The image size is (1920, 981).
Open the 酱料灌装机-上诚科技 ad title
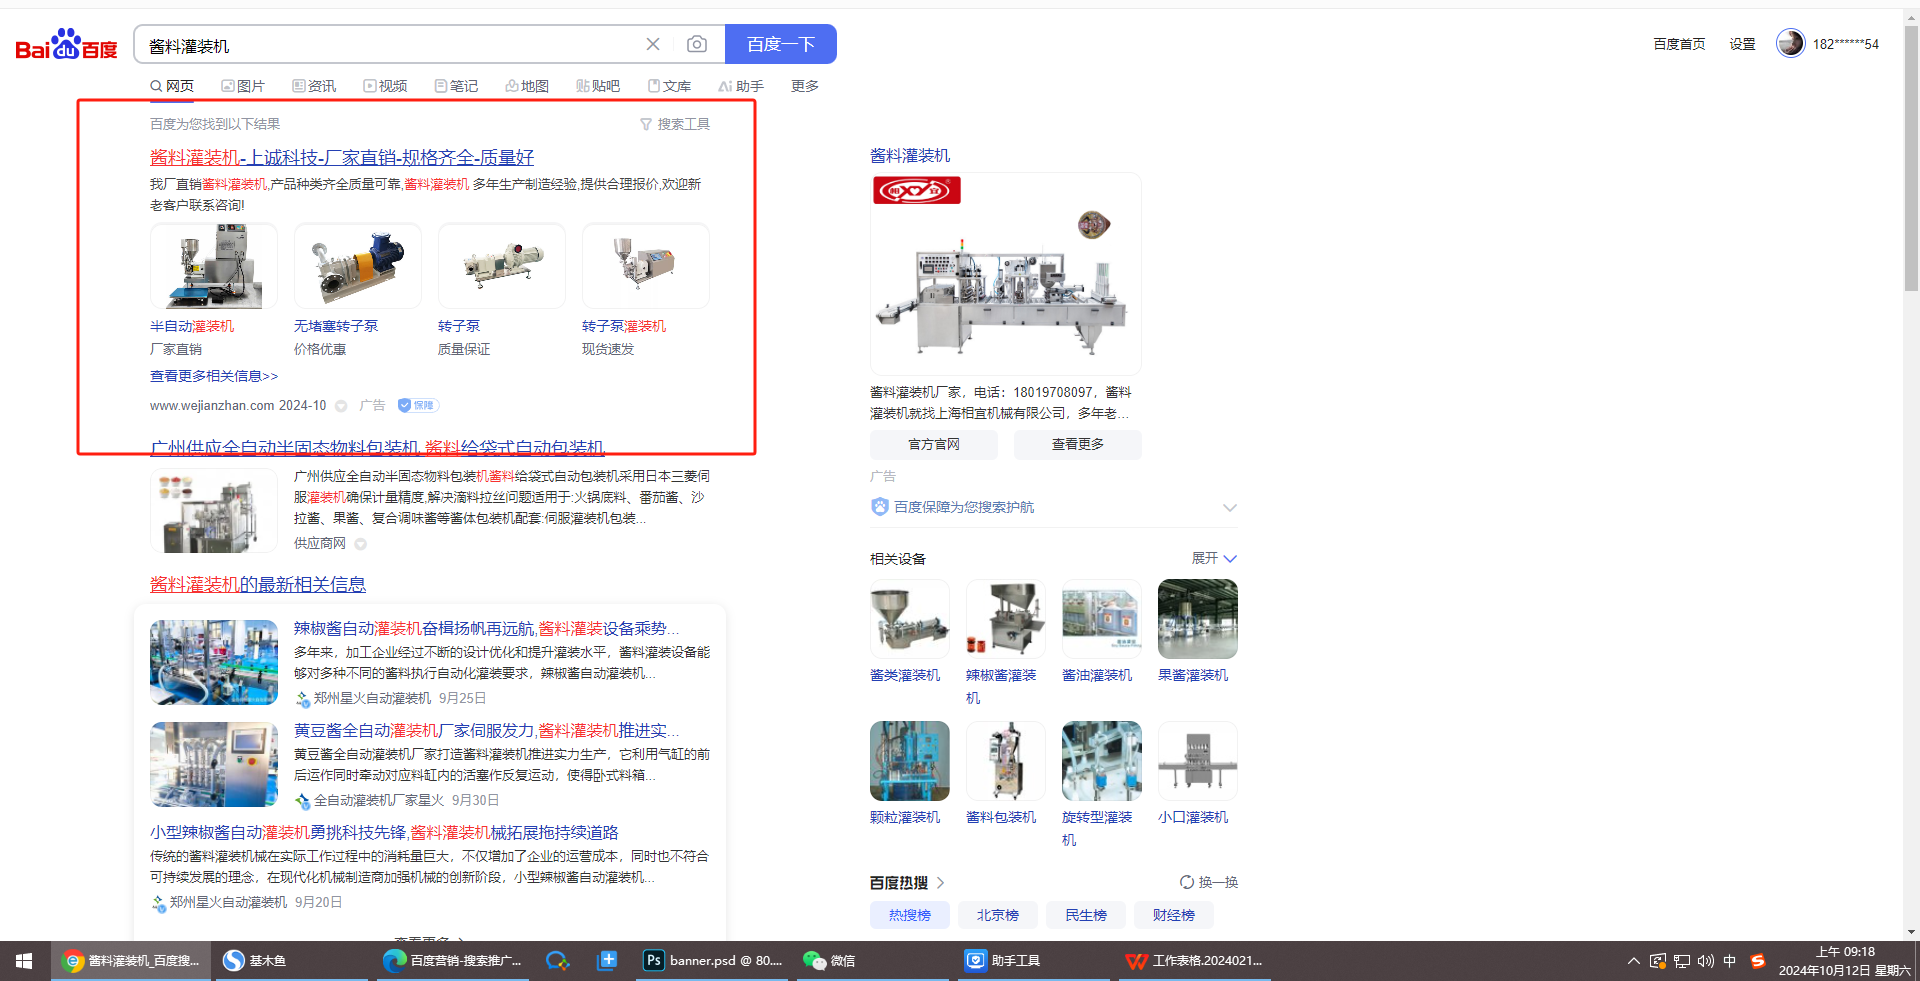(342, 157)
